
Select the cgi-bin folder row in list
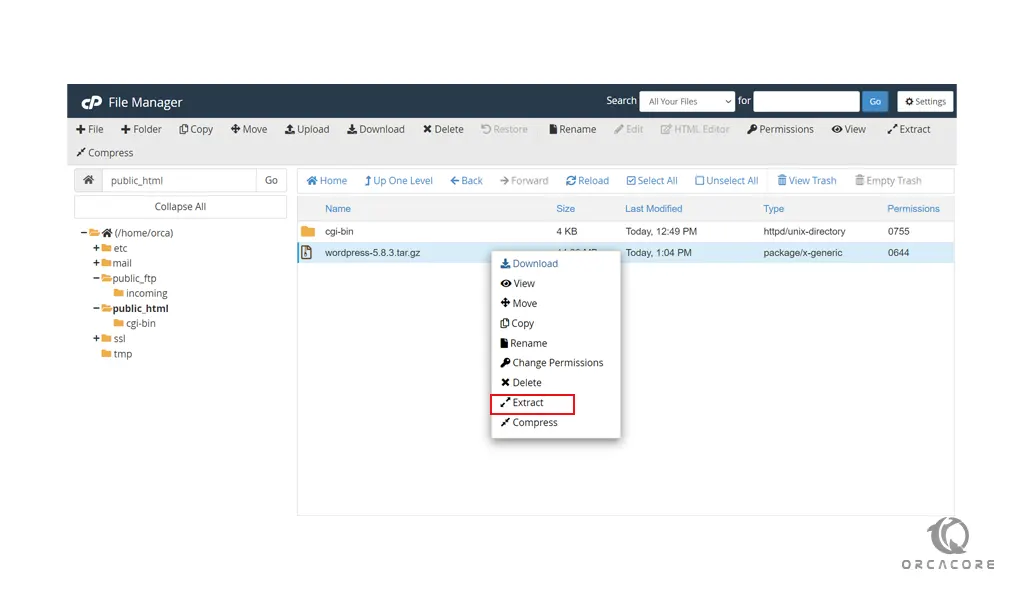click(x=626, y=231)
